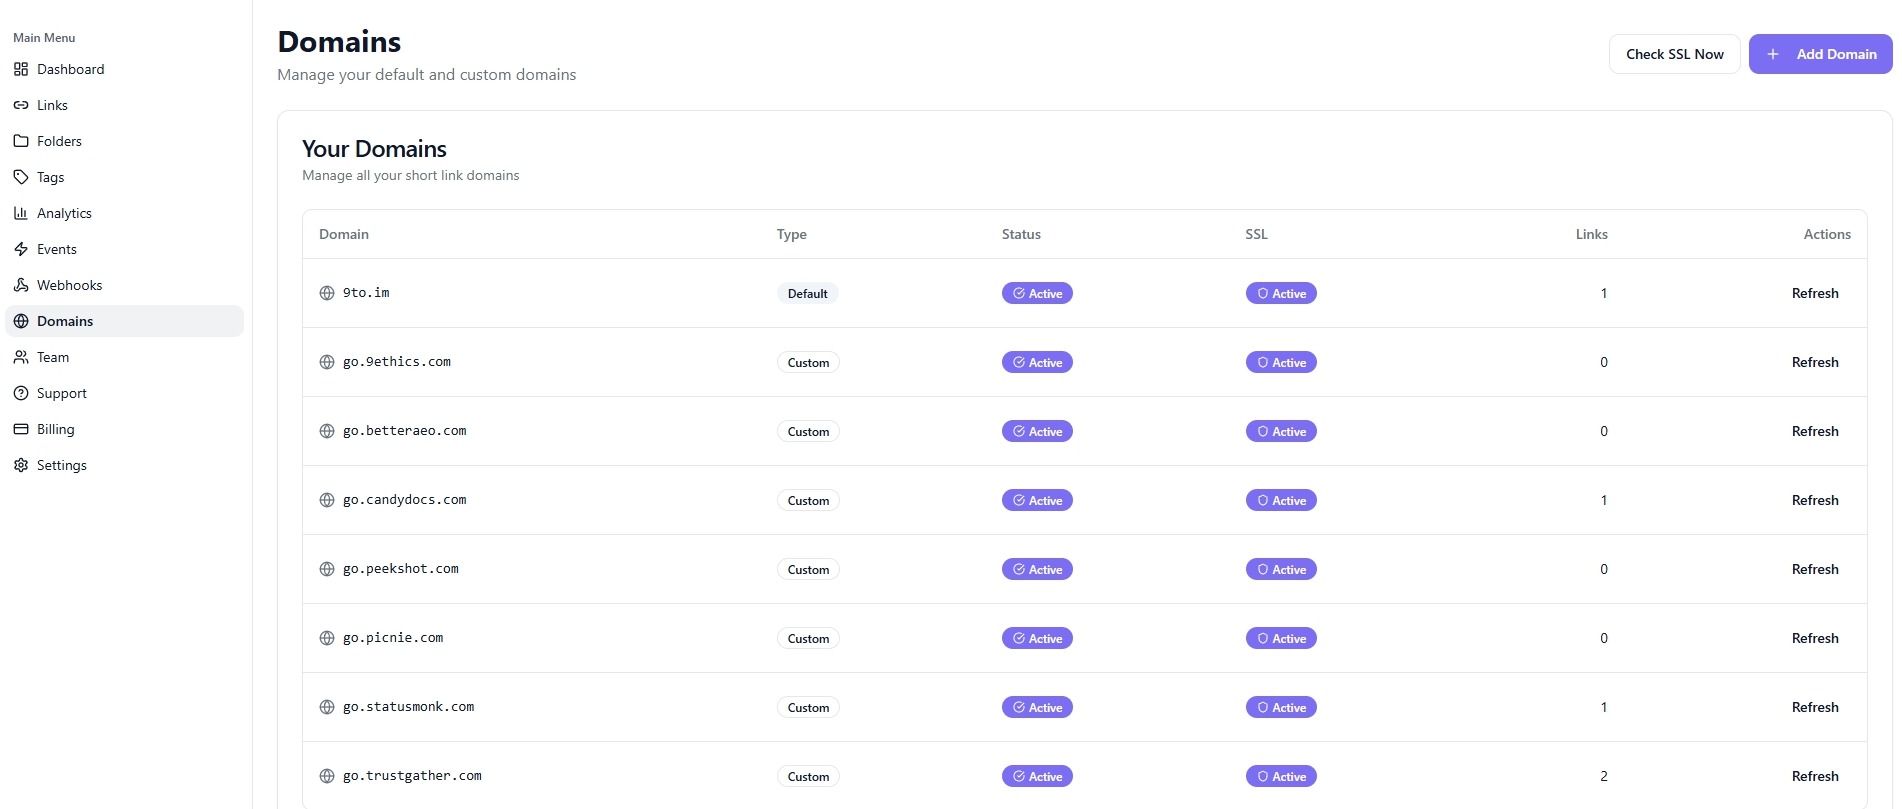
Task: Click links count 2 for go.trustgather.com
Action: coord(1604,776)
